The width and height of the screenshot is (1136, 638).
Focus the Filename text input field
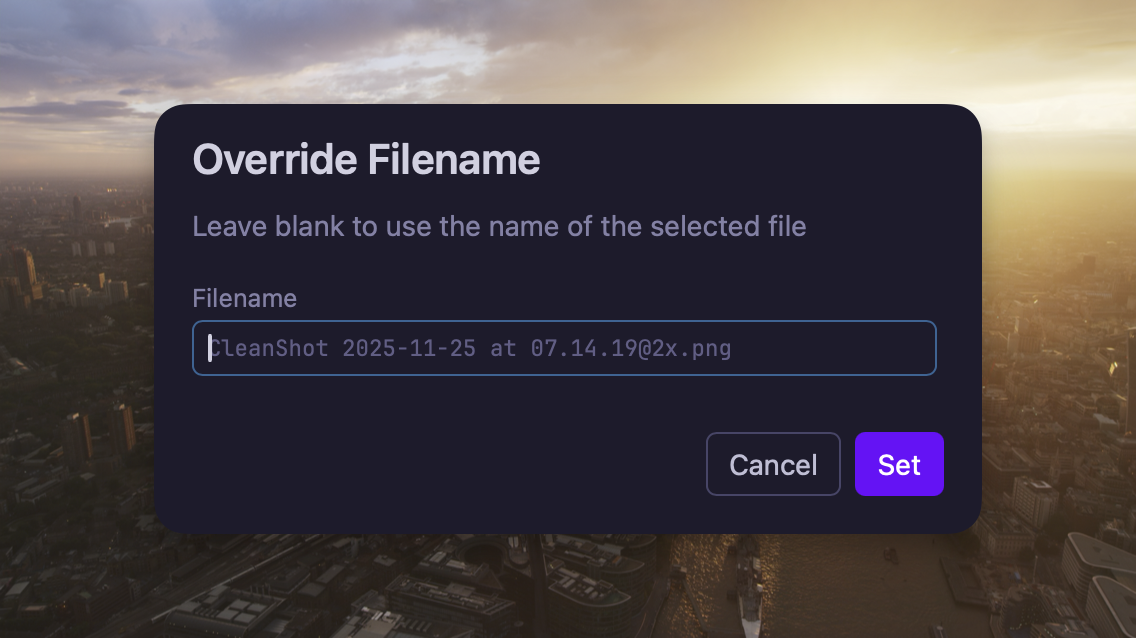564,348
